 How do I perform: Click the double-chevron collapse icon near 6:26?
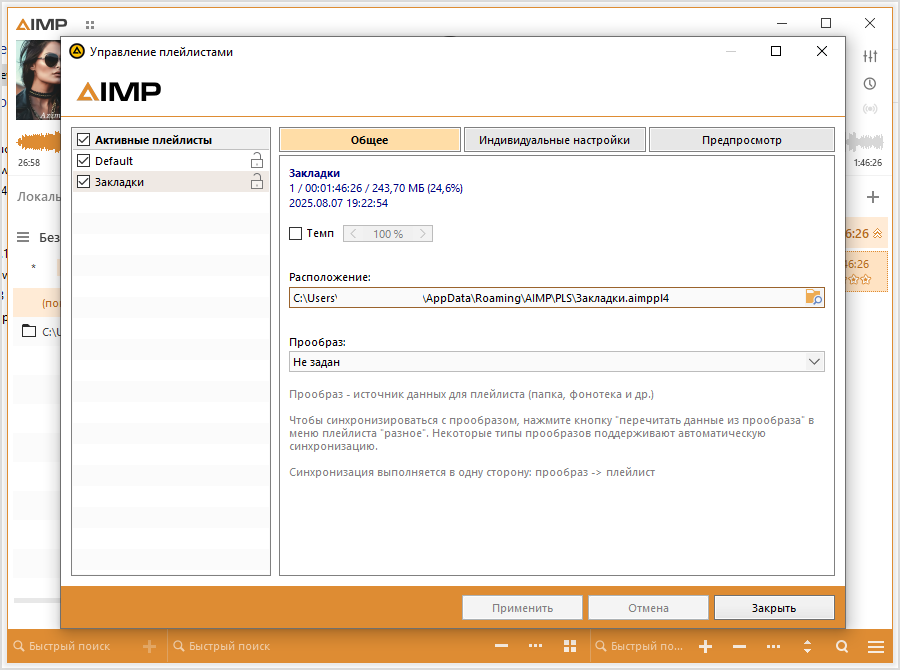[x=877, y=234]
